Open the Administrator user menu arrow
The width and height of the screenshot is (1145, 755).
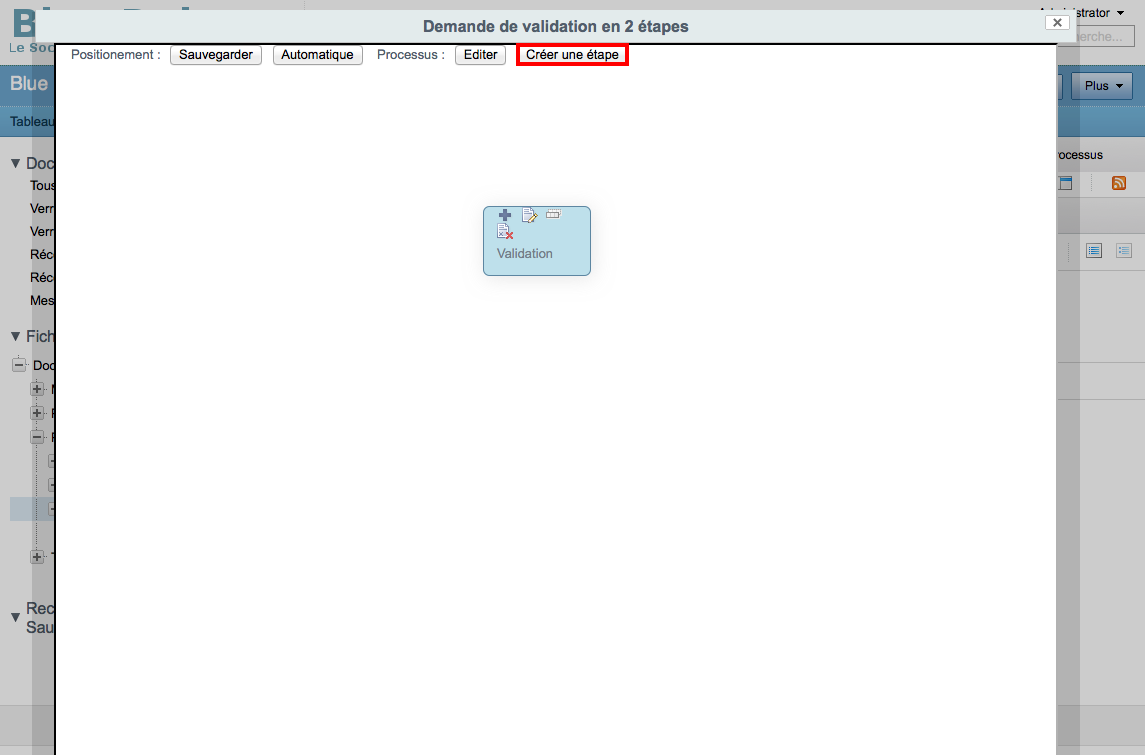pyautogui.click(x=1121, y=13)
